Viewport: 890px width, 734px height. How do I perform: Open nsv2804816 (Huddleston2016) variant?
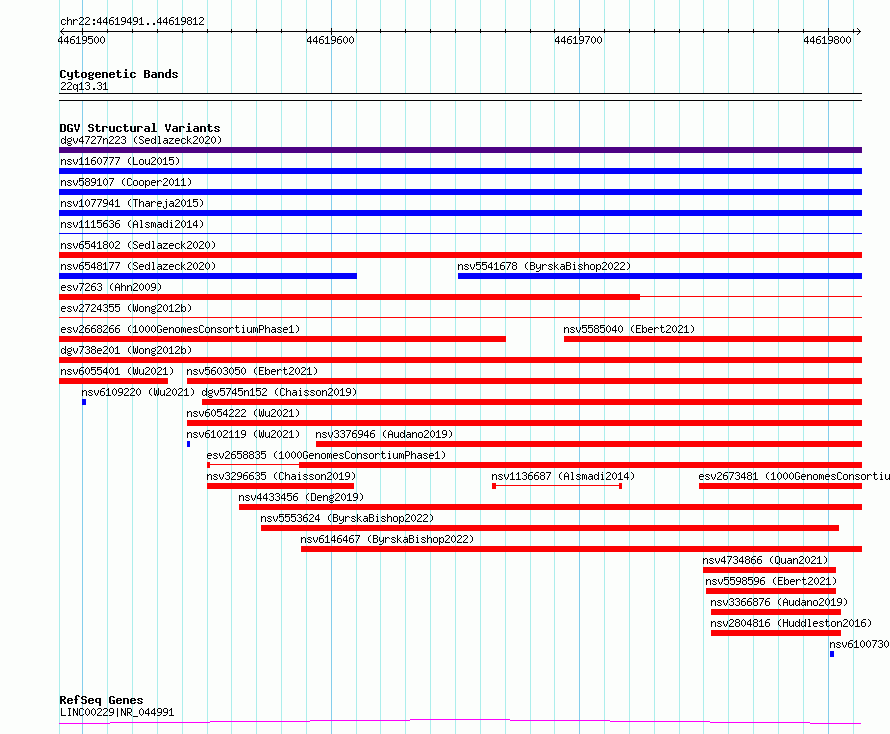(791, 623)
